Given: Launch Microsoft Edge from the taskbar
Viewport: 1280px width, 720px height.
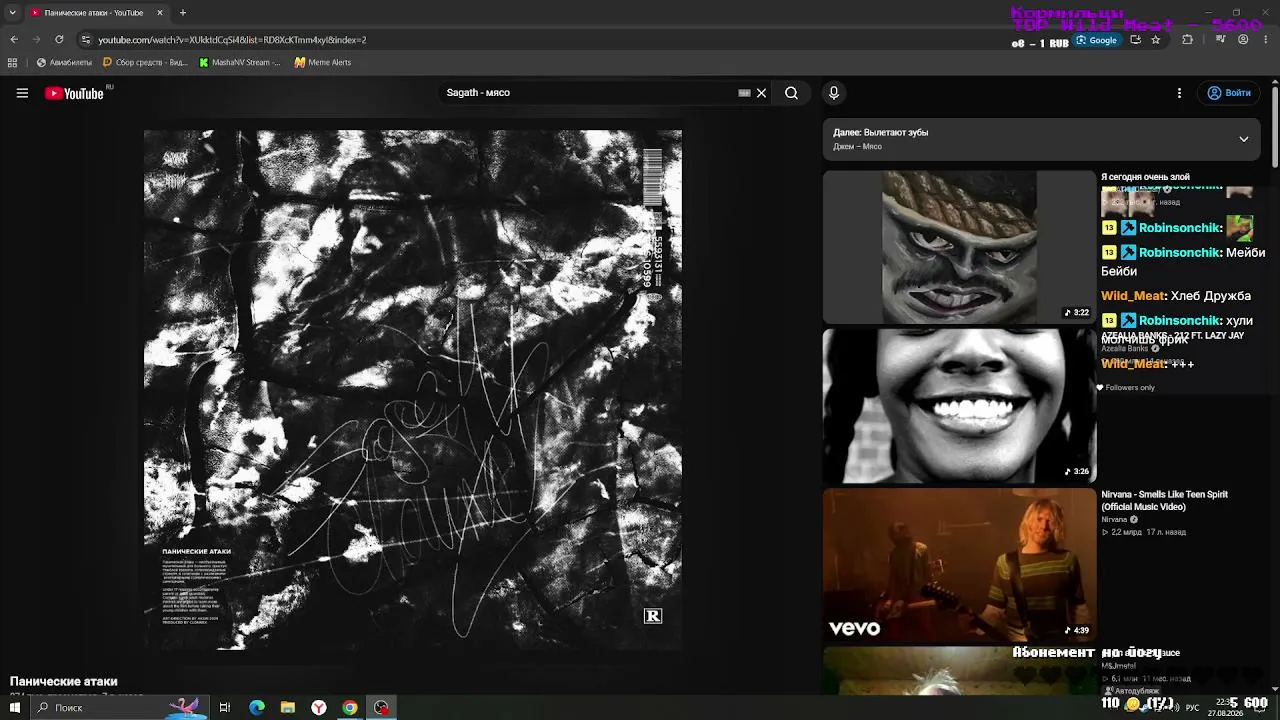Looking at the screenshot, I should (x=257, y=707).
